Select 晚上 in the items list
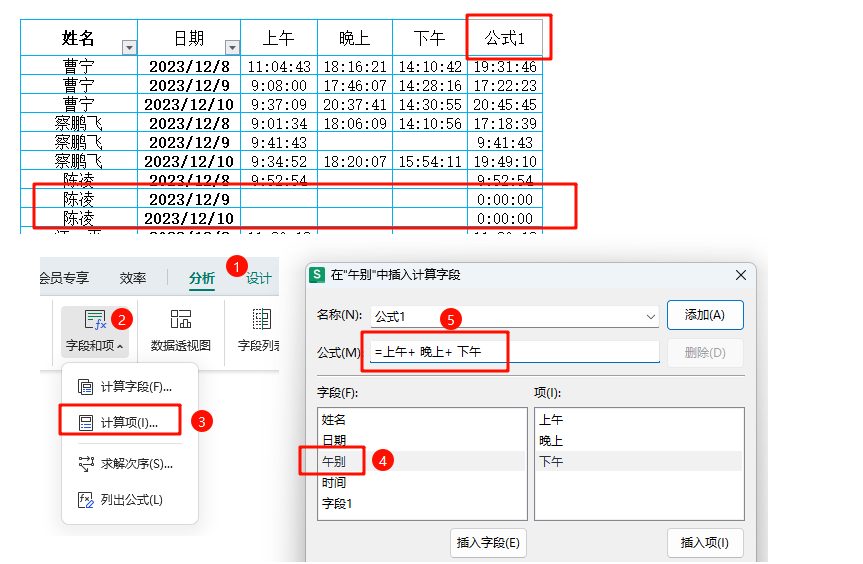This screenshot has width=863, height=564. [639, 441]
